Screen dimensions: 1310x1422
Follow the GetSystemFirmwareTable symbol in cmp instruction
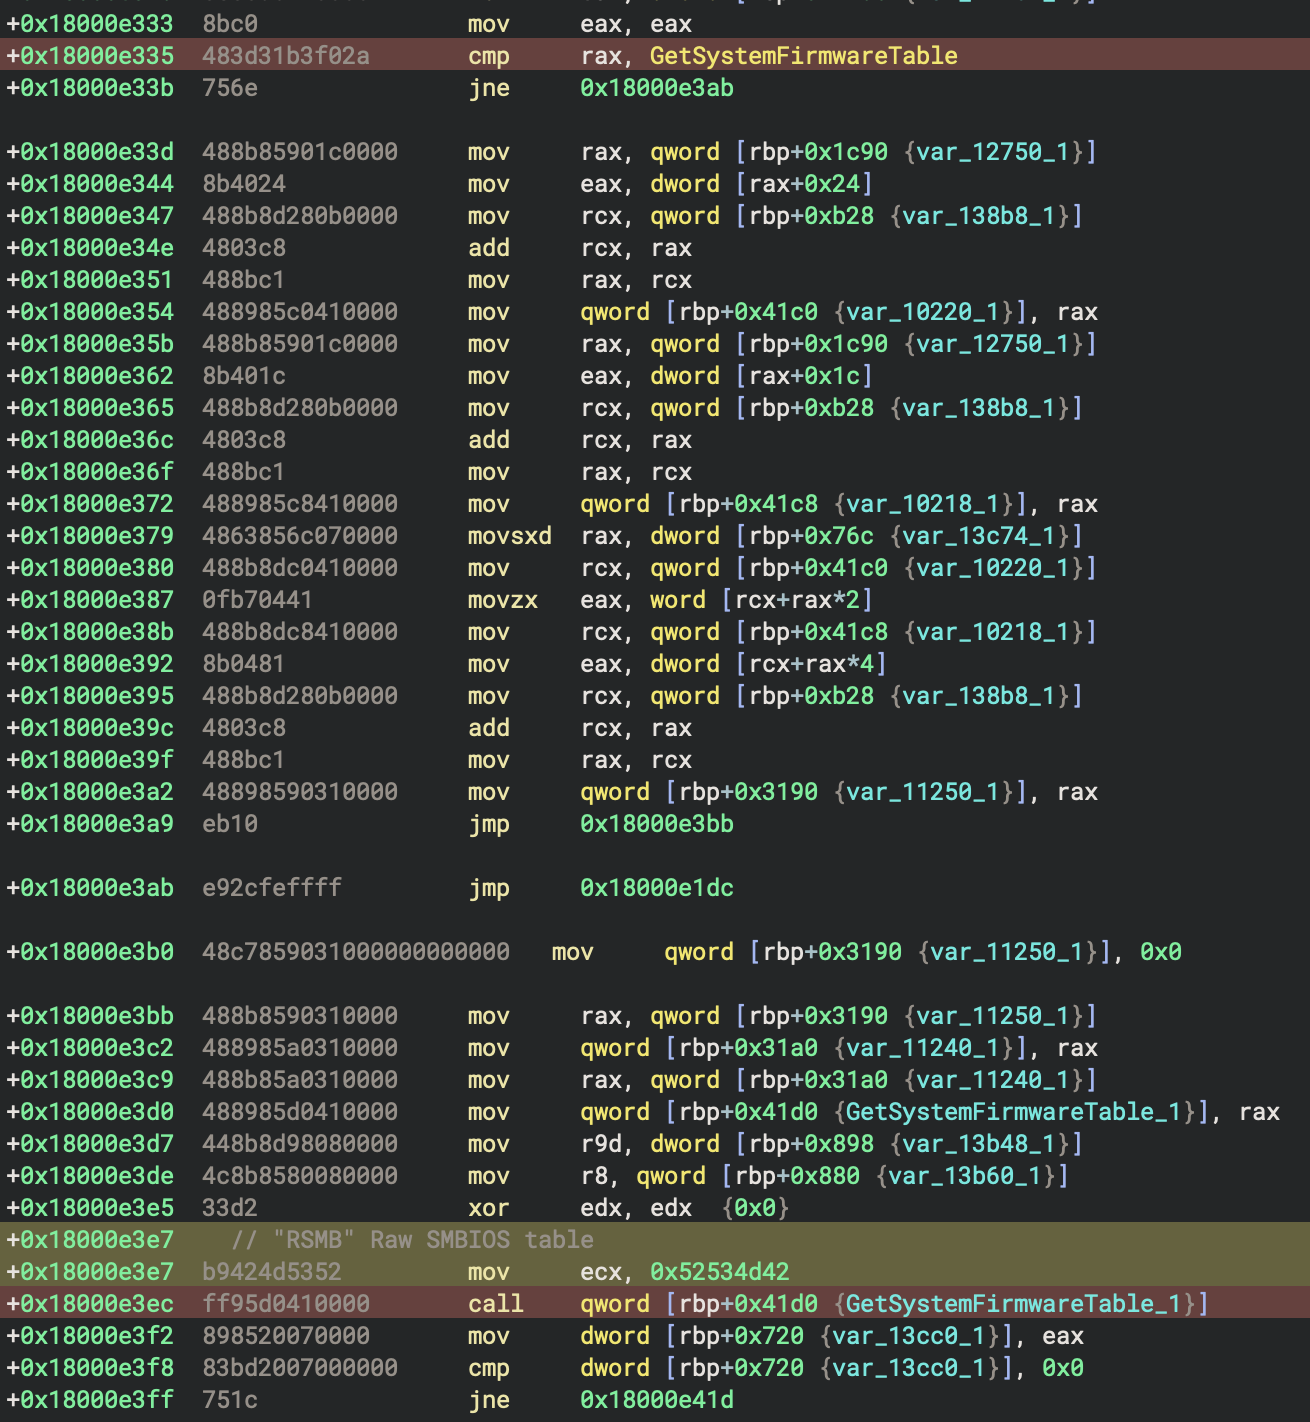803,55
